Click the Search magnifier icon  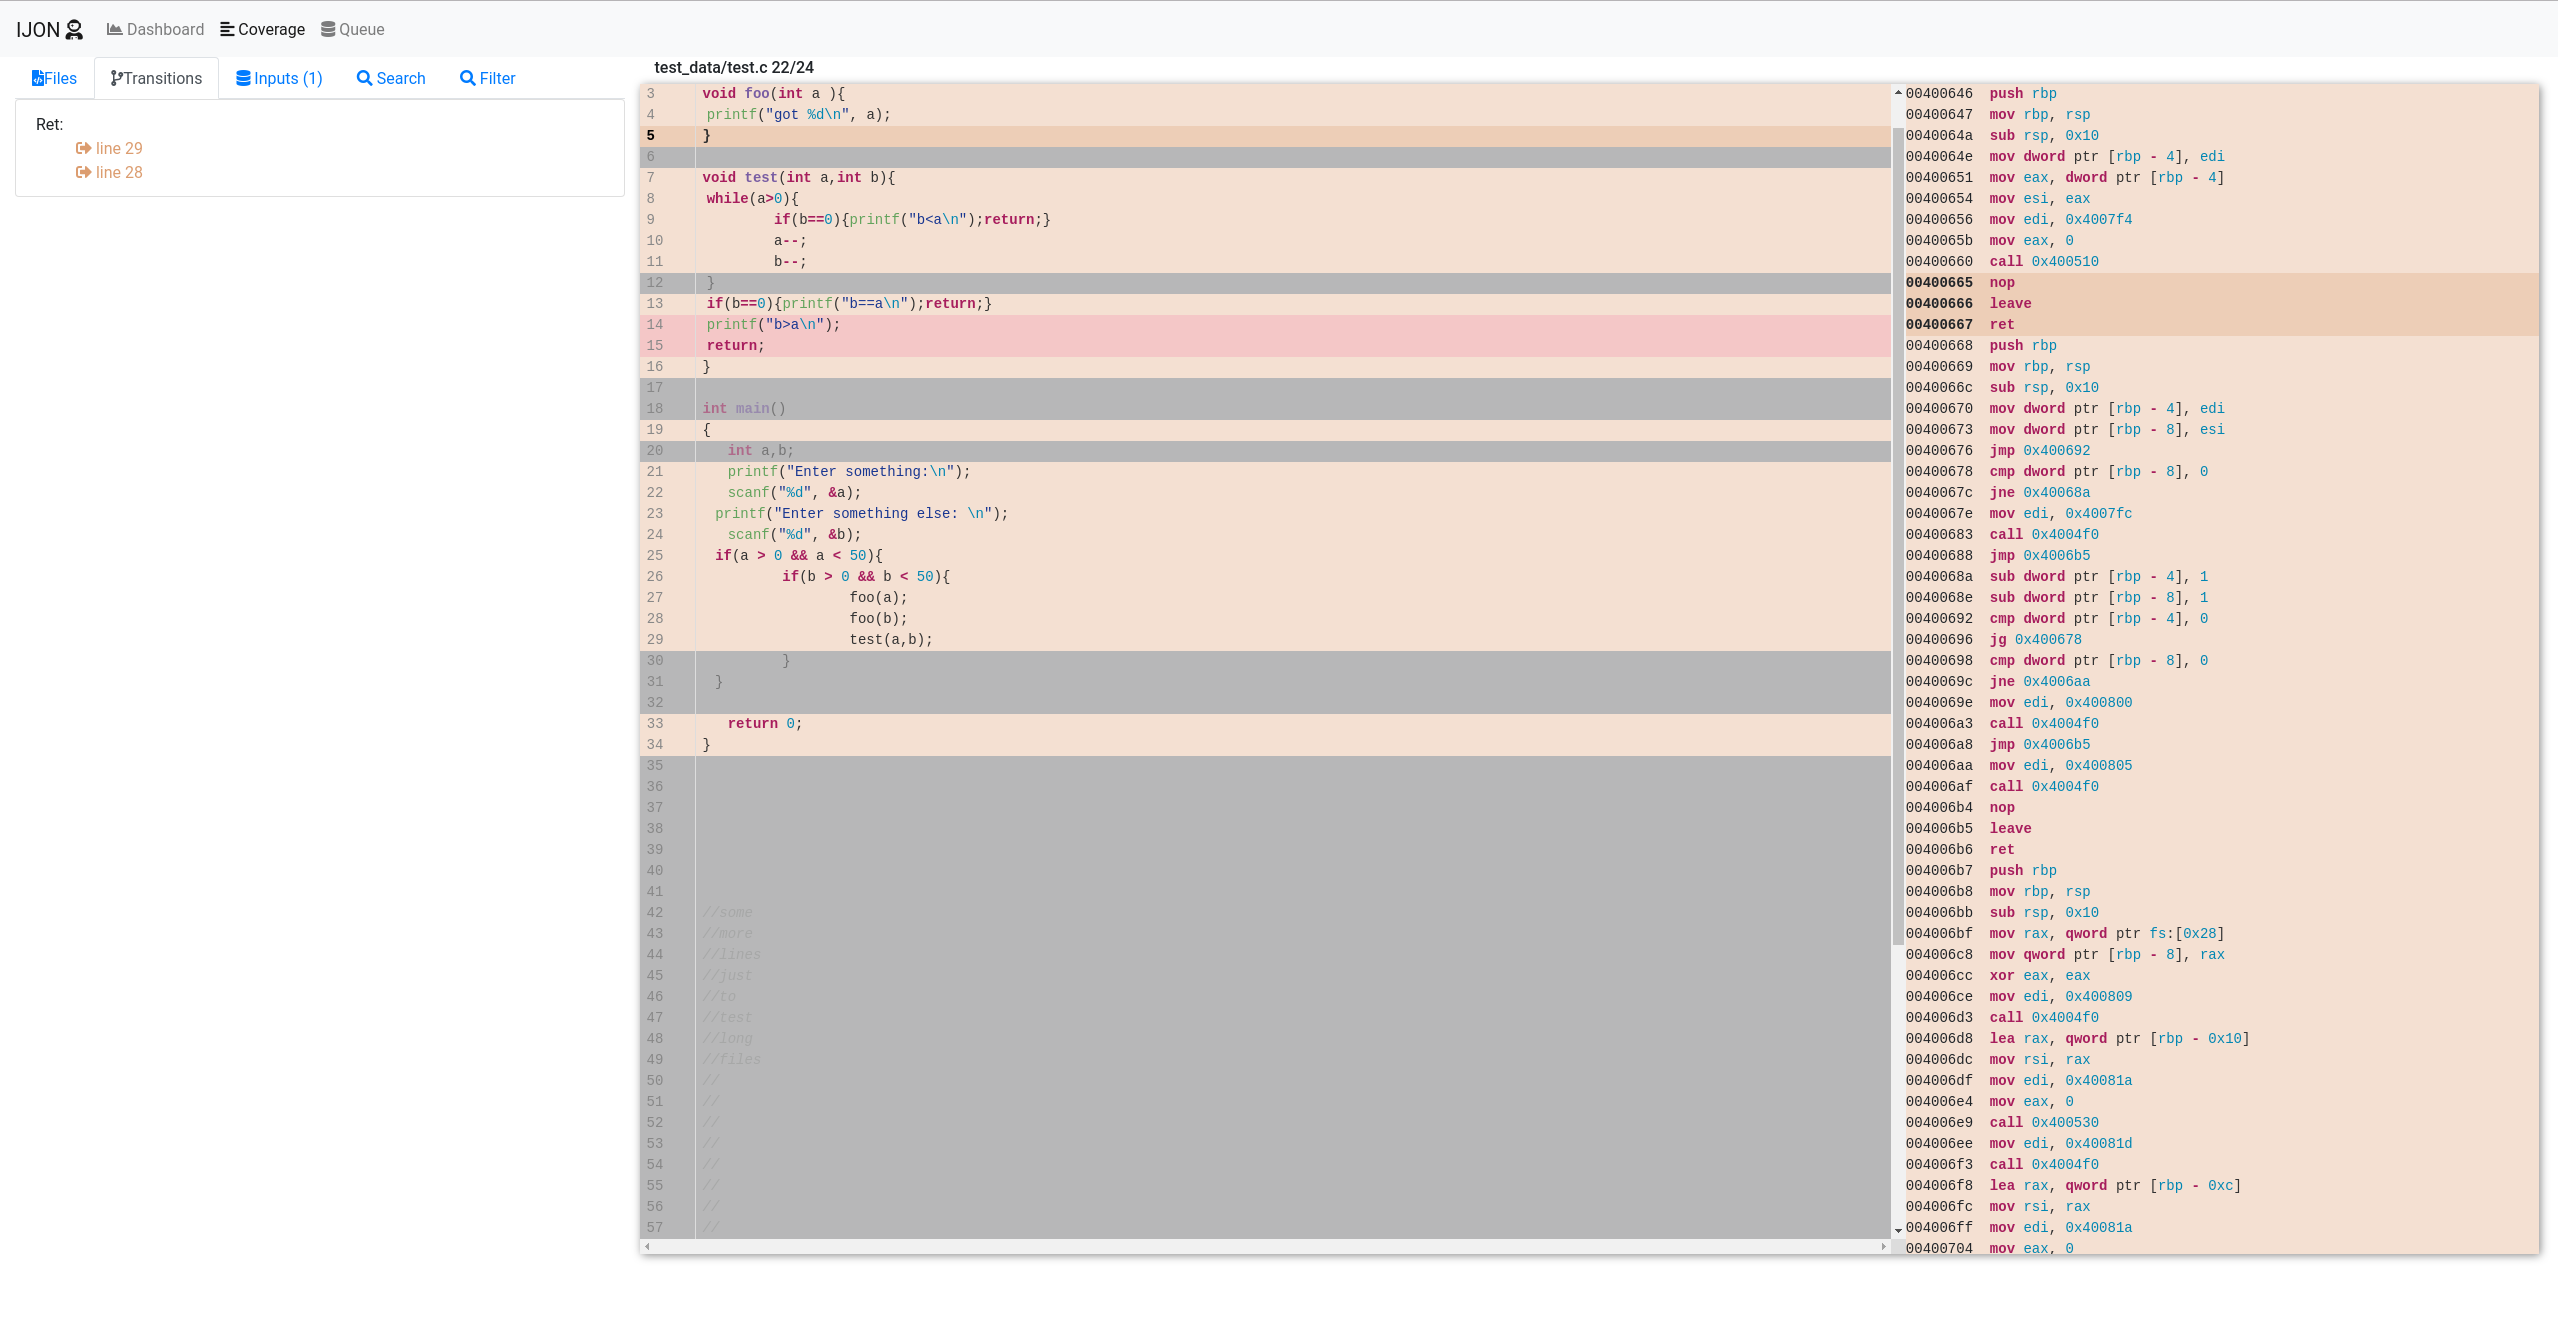click(x=364, y=79)
